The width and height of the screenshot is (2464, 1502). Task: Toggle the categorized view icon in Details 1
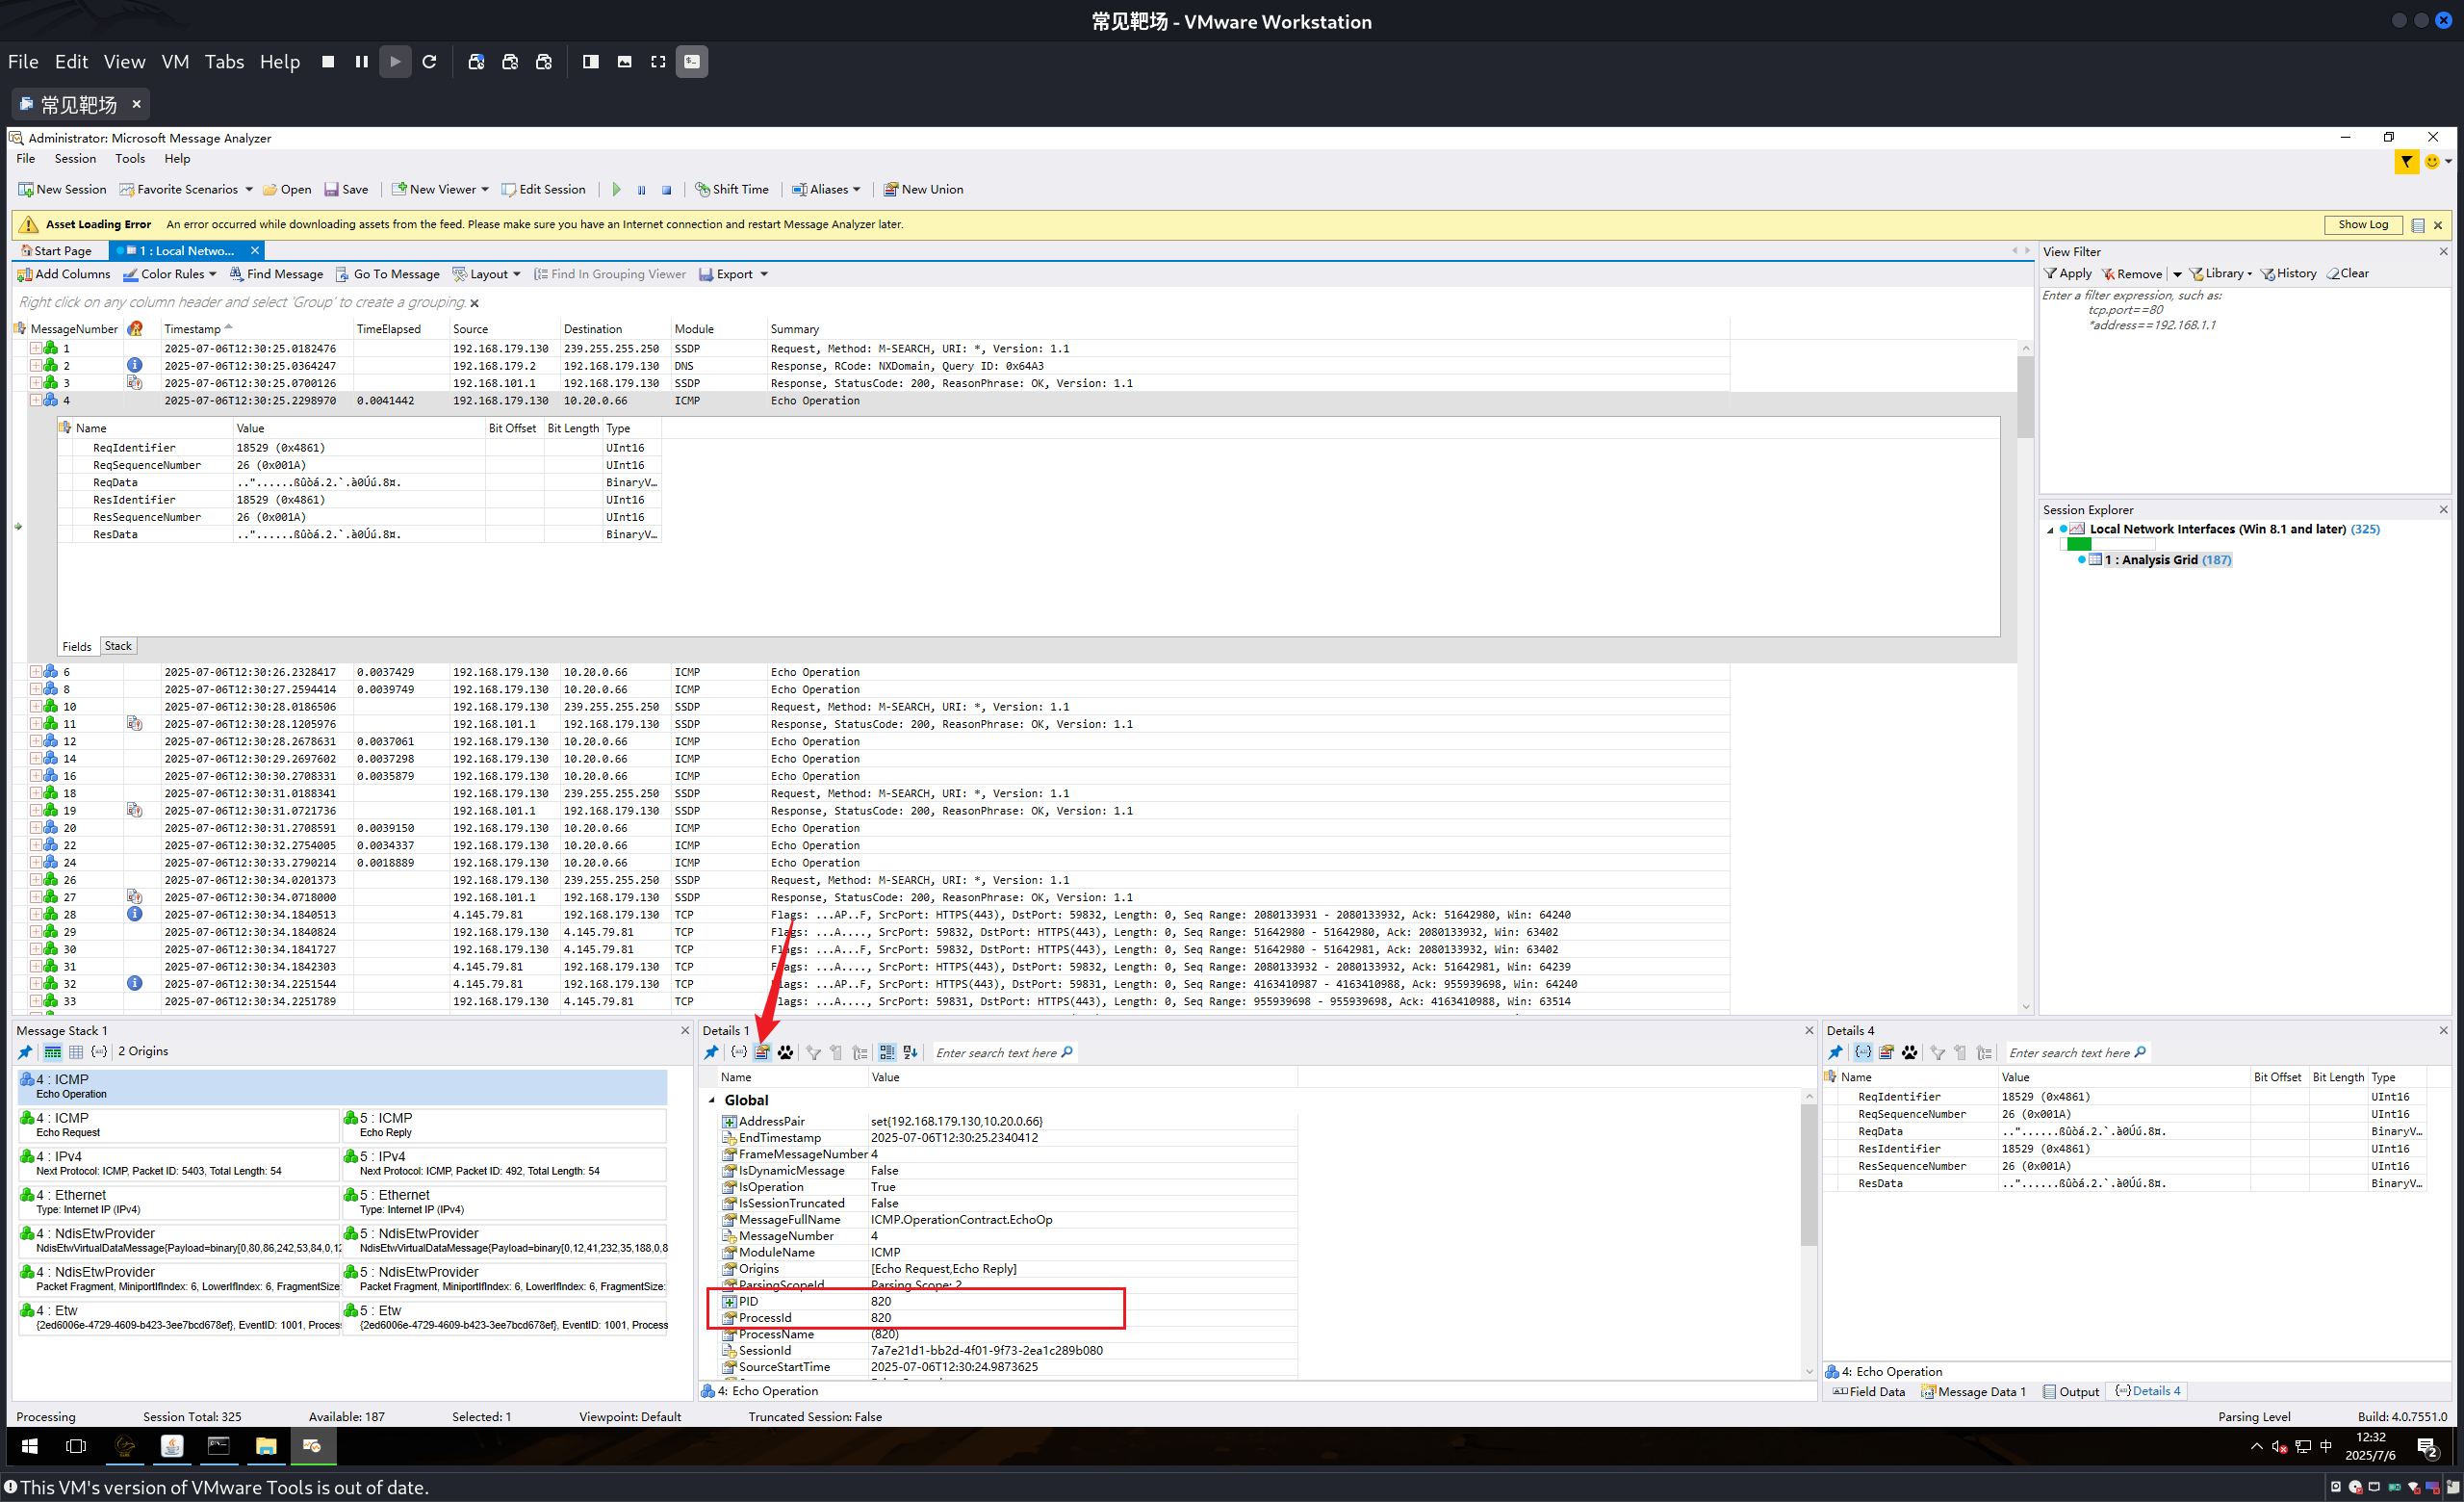click(887, 1052)
